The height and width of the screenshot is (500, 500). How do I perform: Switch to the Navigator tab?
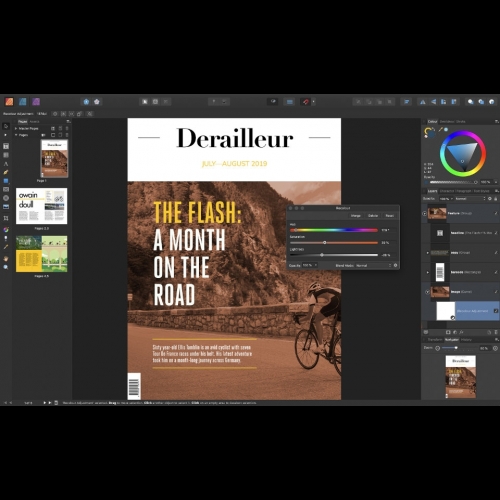click(452, 340)
